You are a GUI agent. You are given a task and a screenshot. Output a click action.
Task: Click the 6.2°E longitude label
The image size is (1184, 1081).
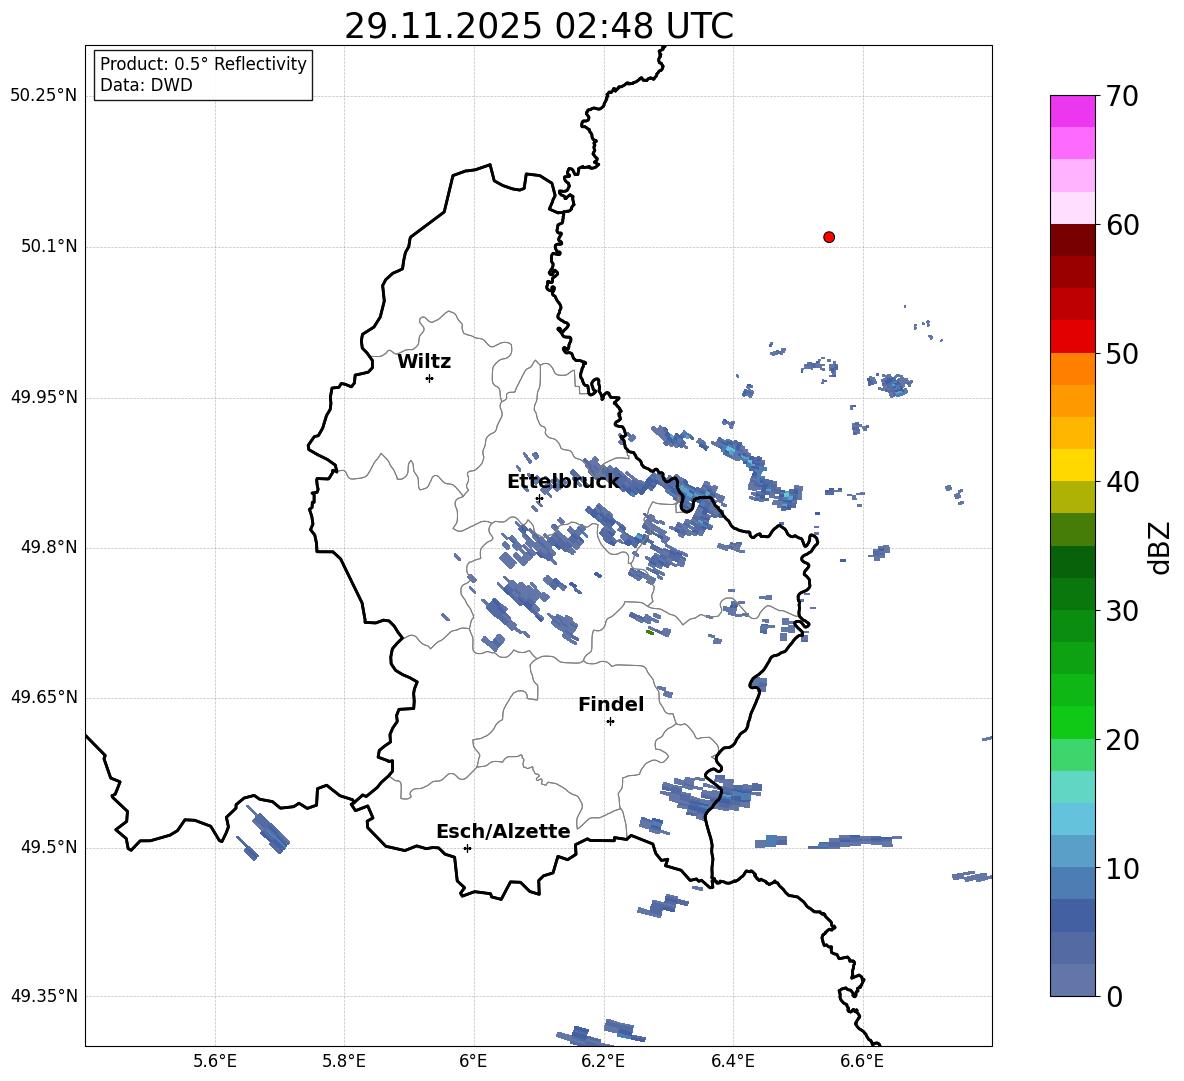click(x=603, y=1061)
